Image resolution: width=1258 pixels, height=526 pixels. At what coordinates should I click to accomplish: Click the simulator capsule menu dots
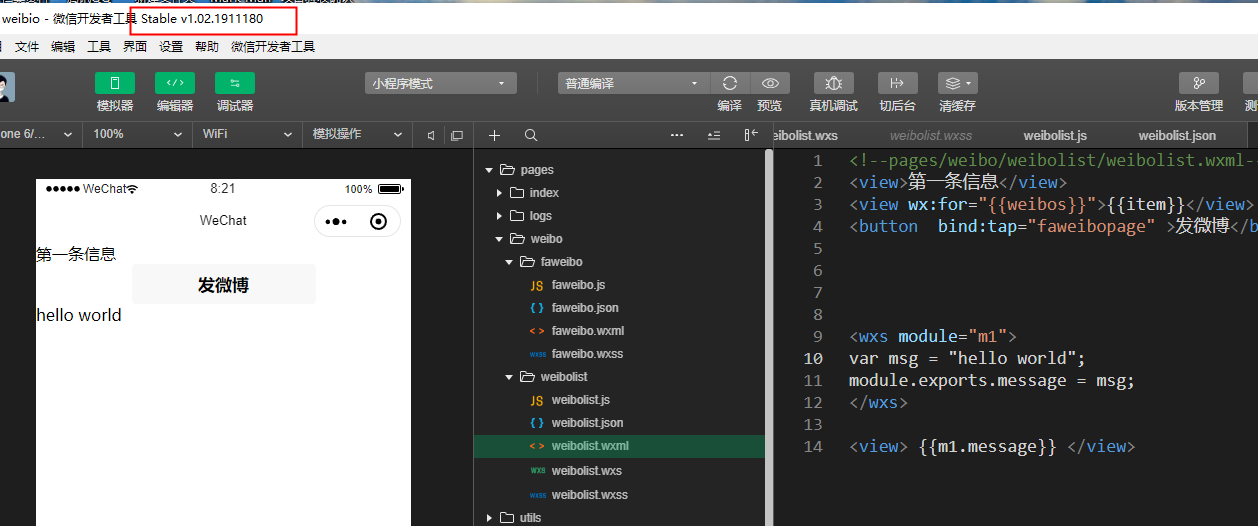coord(336,222)
